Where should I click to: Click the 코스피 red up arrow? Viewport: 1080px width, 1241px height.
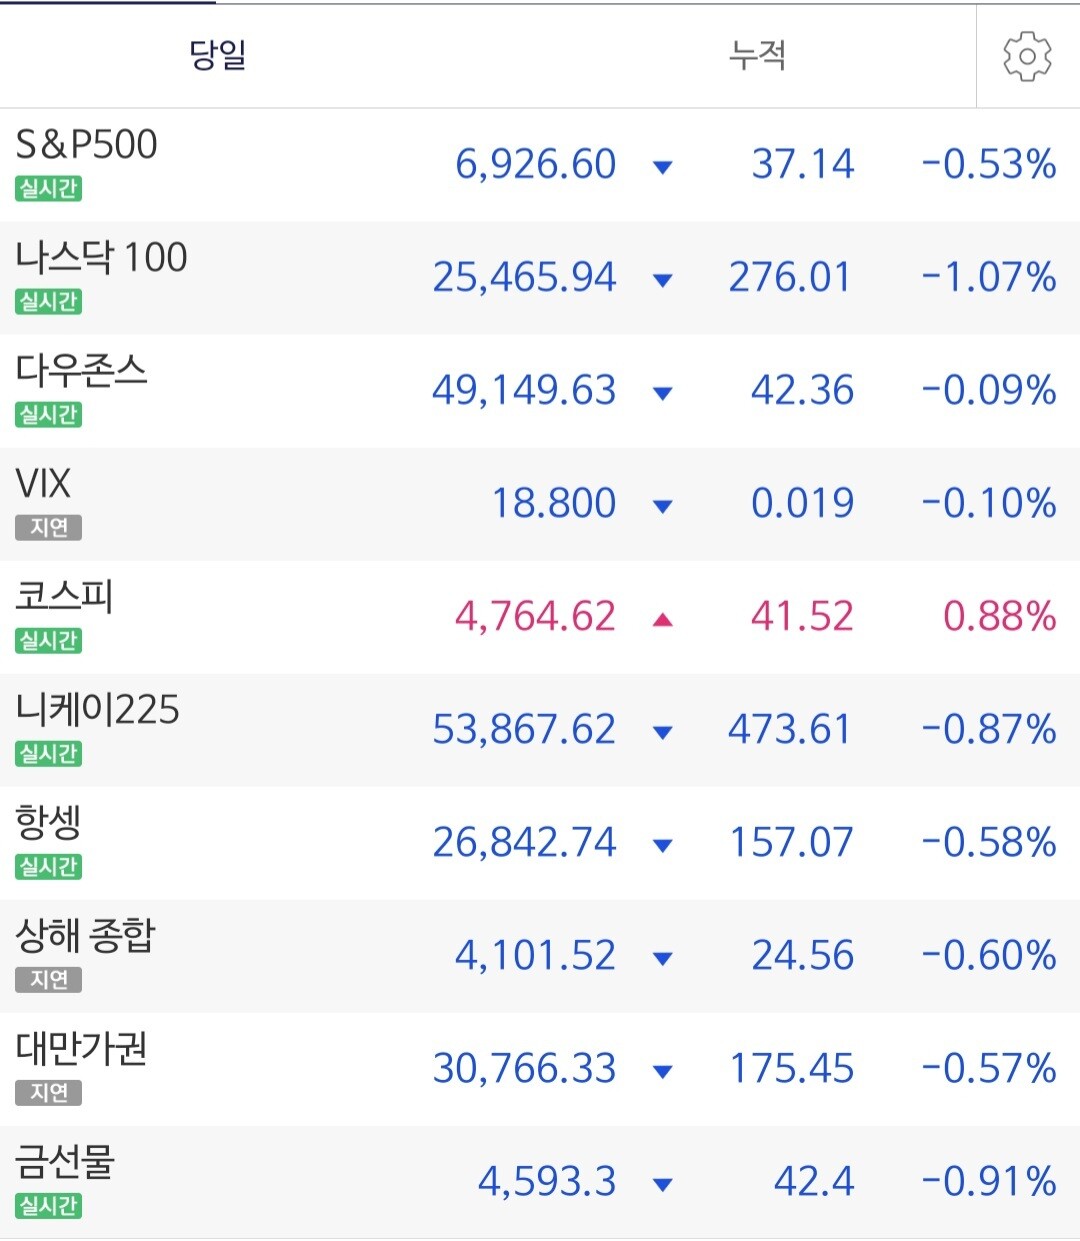662,620
